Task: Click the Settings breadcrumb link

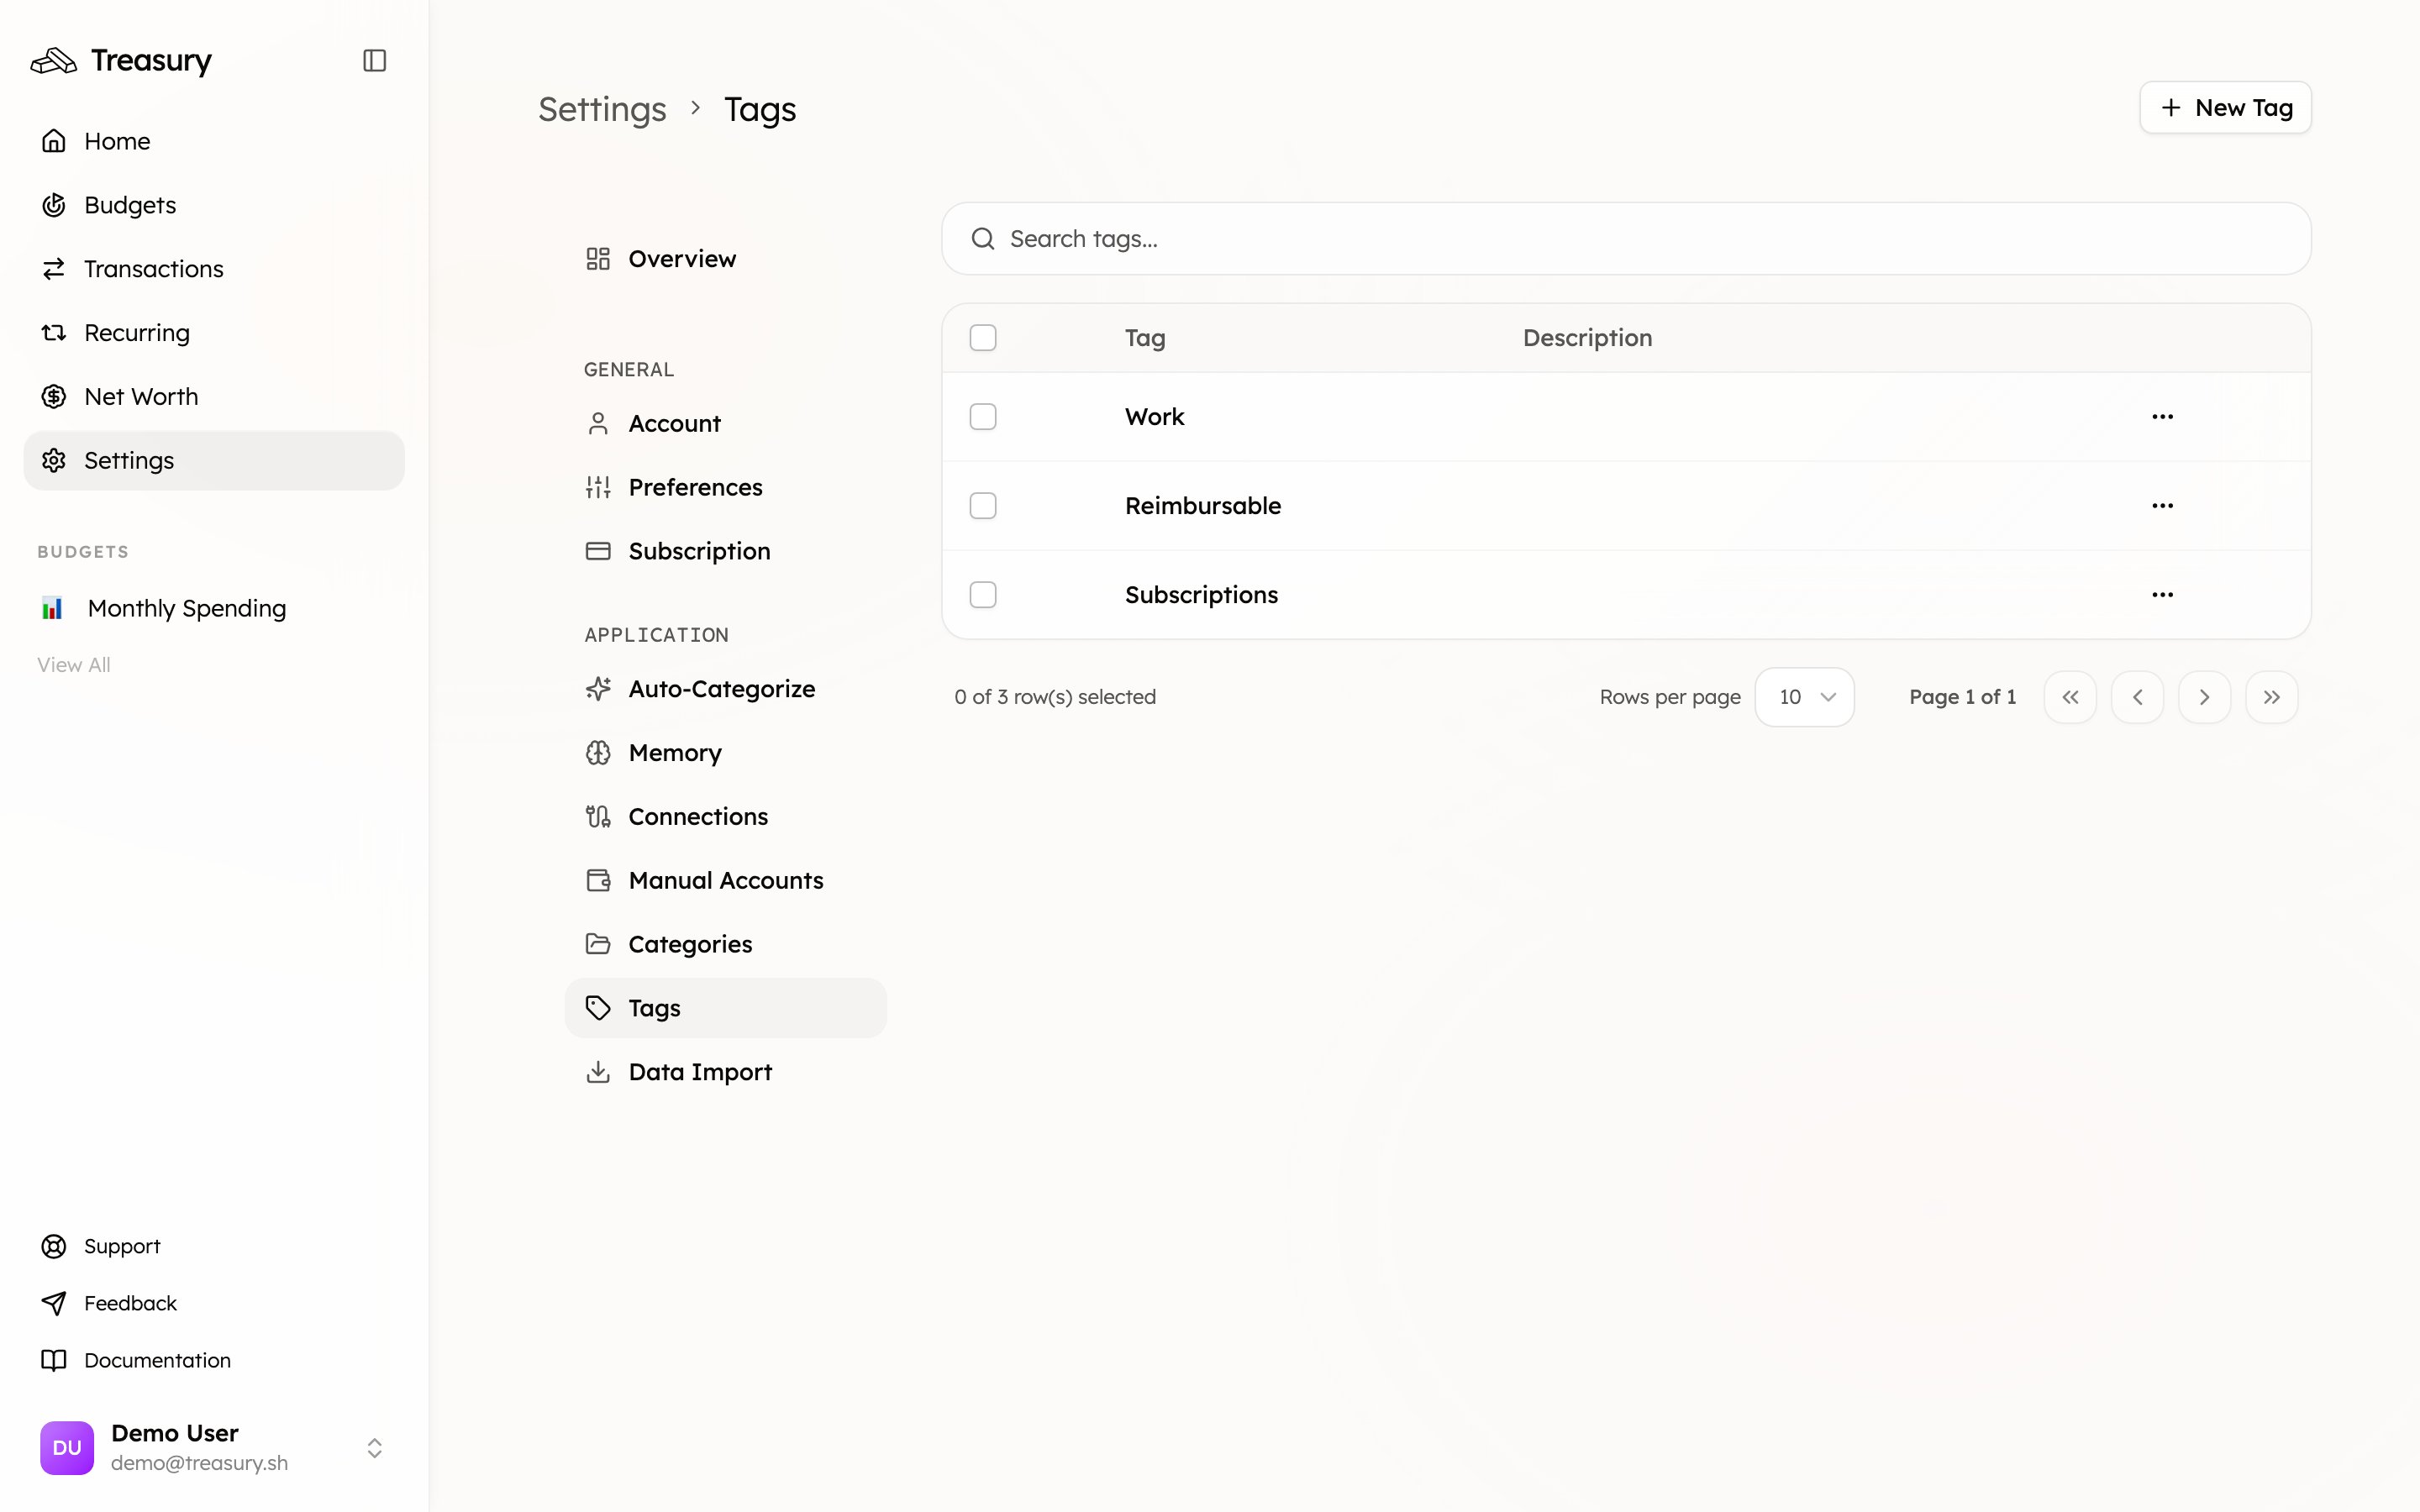Action: click(602, 109)
